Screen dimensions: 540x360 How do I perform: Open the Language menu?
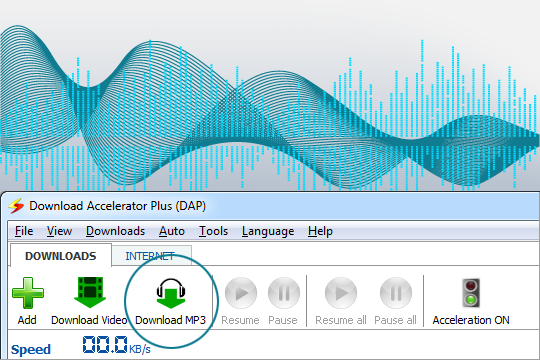point(268,231)
